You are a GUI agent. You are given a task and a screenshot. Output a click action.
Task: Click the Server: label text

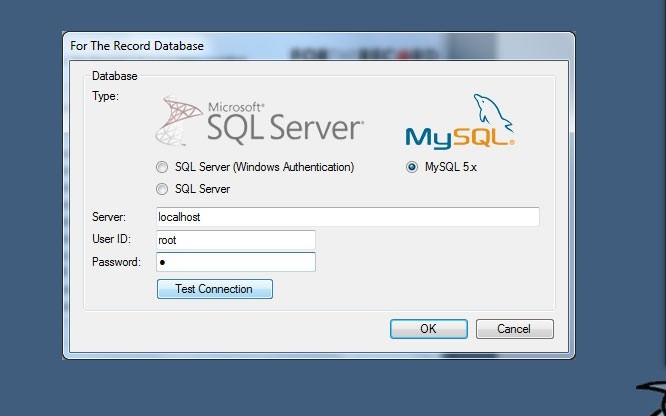click(108, 217)
